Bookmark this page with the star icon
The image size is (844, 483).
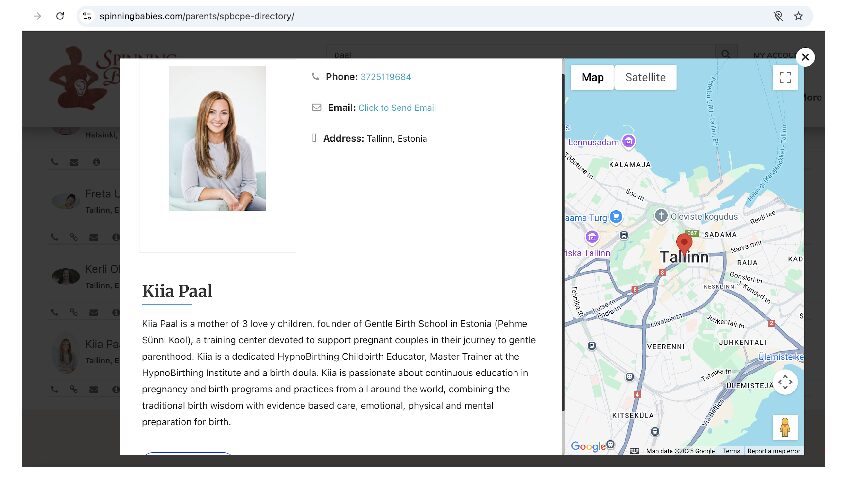798,16
